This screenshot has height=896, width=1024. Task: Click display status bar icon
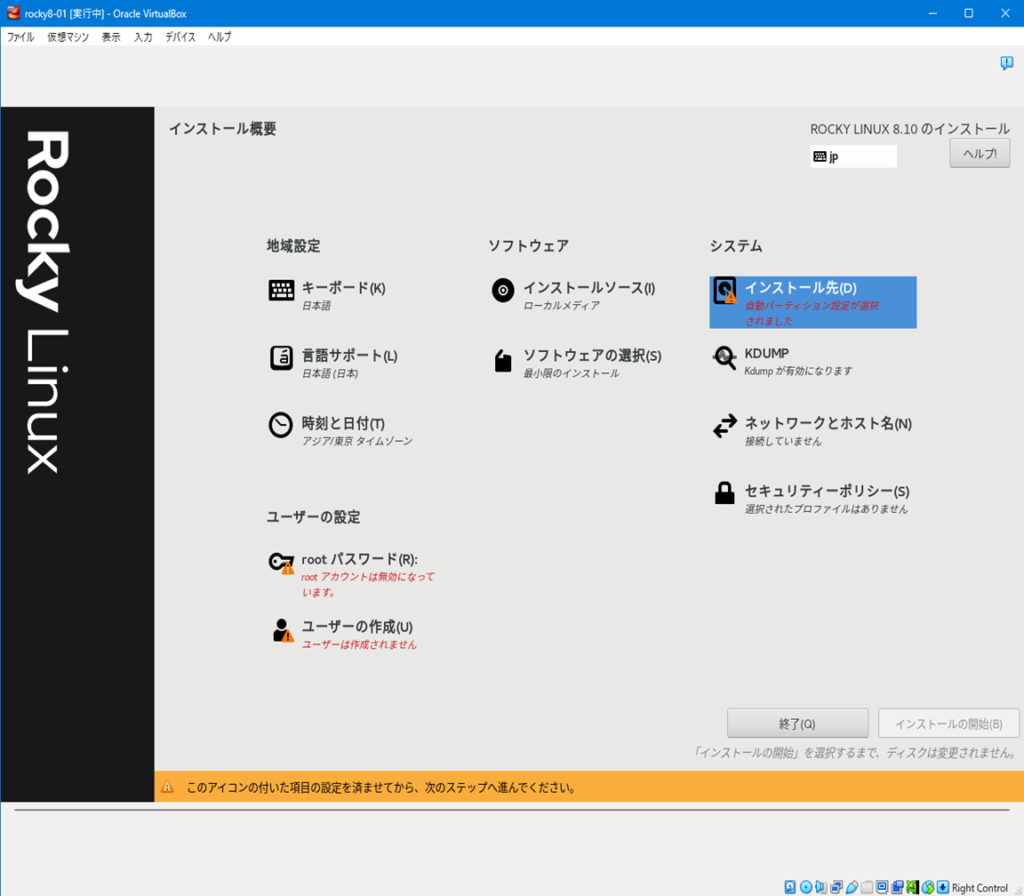pyautogui.click(x=882, y=887)
